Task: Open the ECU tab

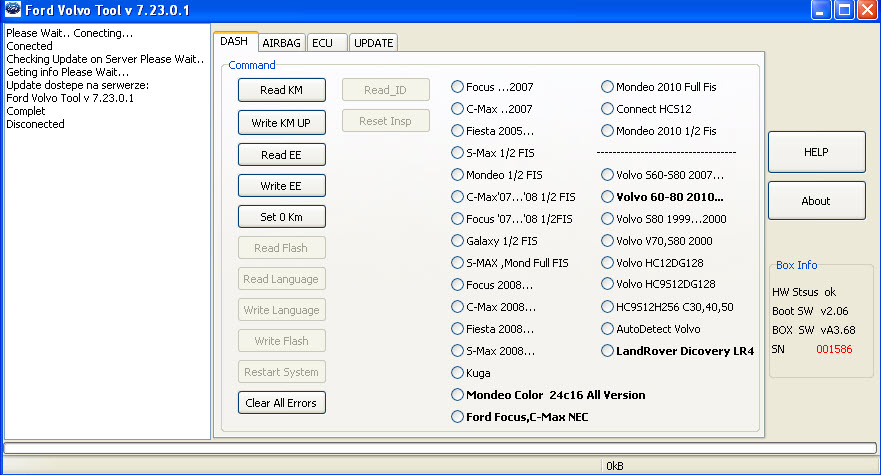Action: click(x=326, y=43)
